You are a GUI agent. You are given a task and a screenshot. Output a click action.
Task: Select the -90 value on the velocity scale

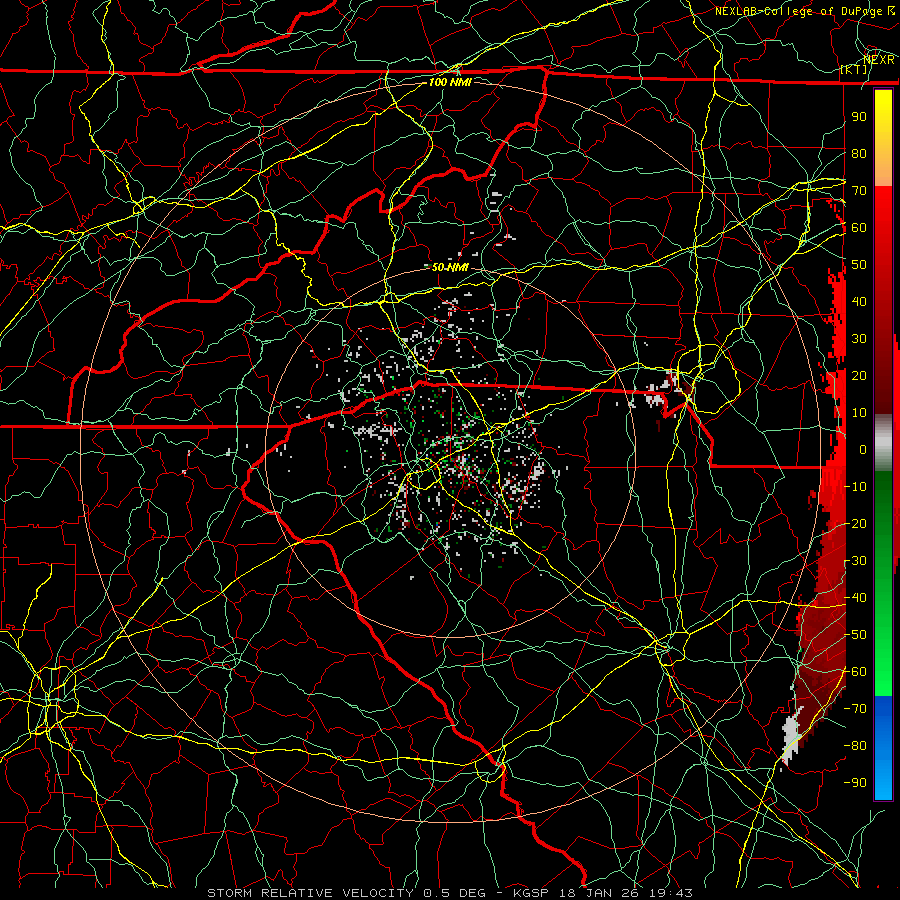855,783
